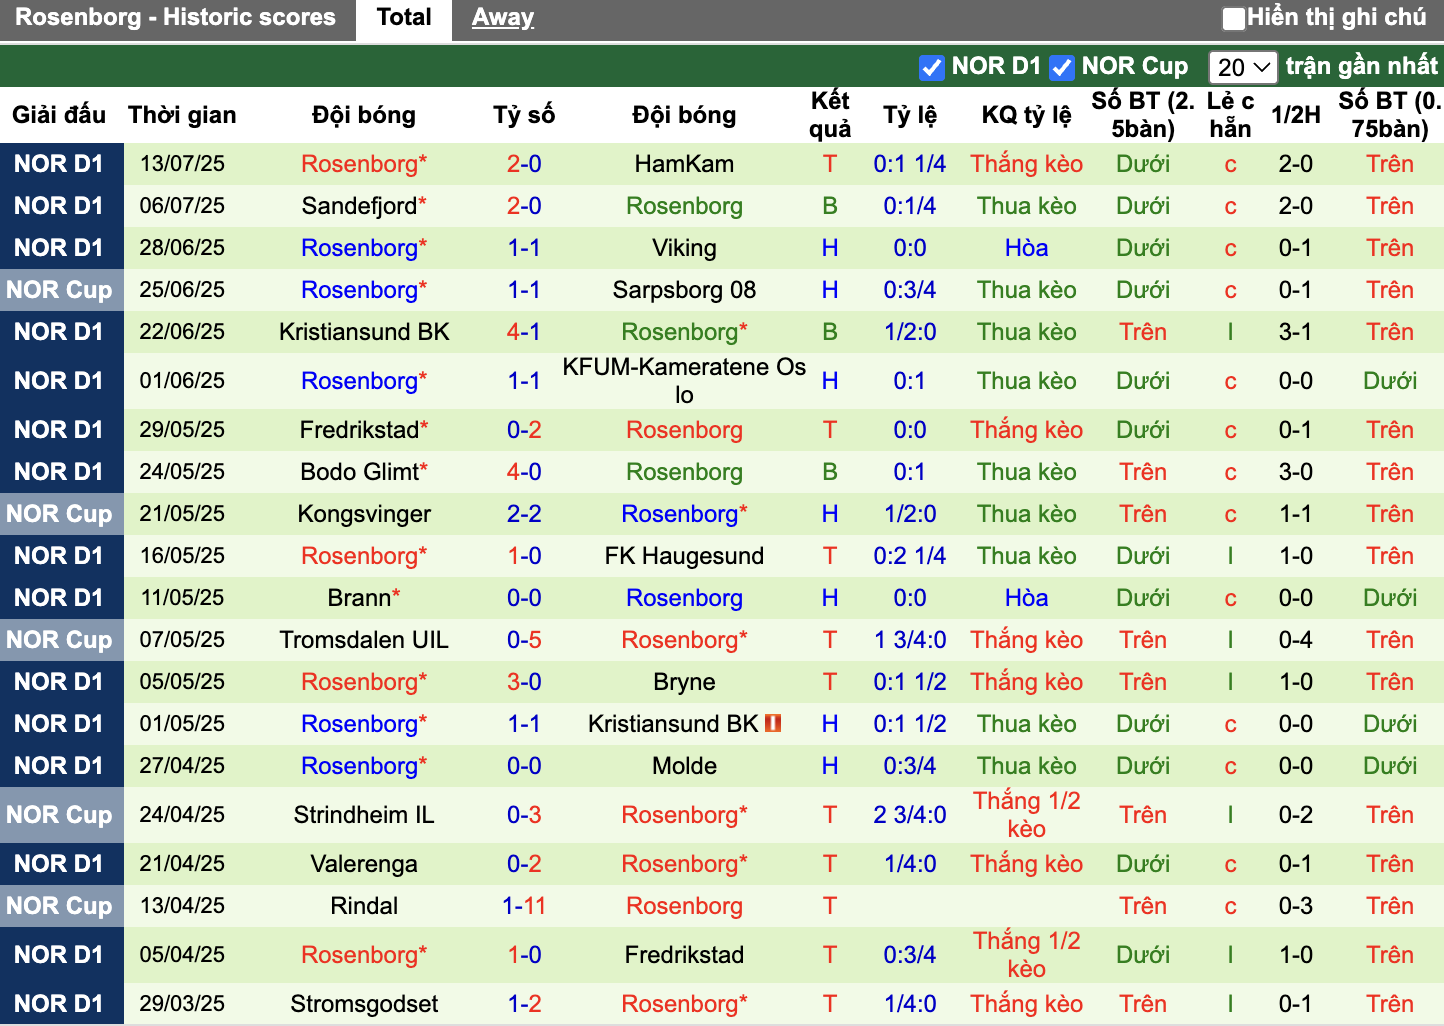Toggle the Hiển thị ghi chú checkbox
The width and height of the screenshot is (1444, 1026).
[1234, 18]
